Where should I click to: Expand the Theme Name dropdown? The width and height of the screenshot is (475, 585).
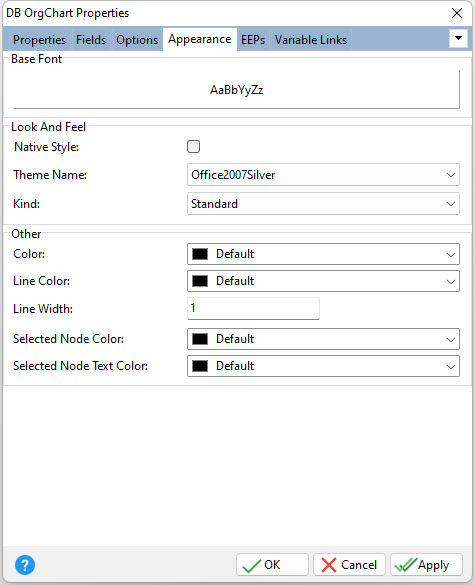[323, 175]
